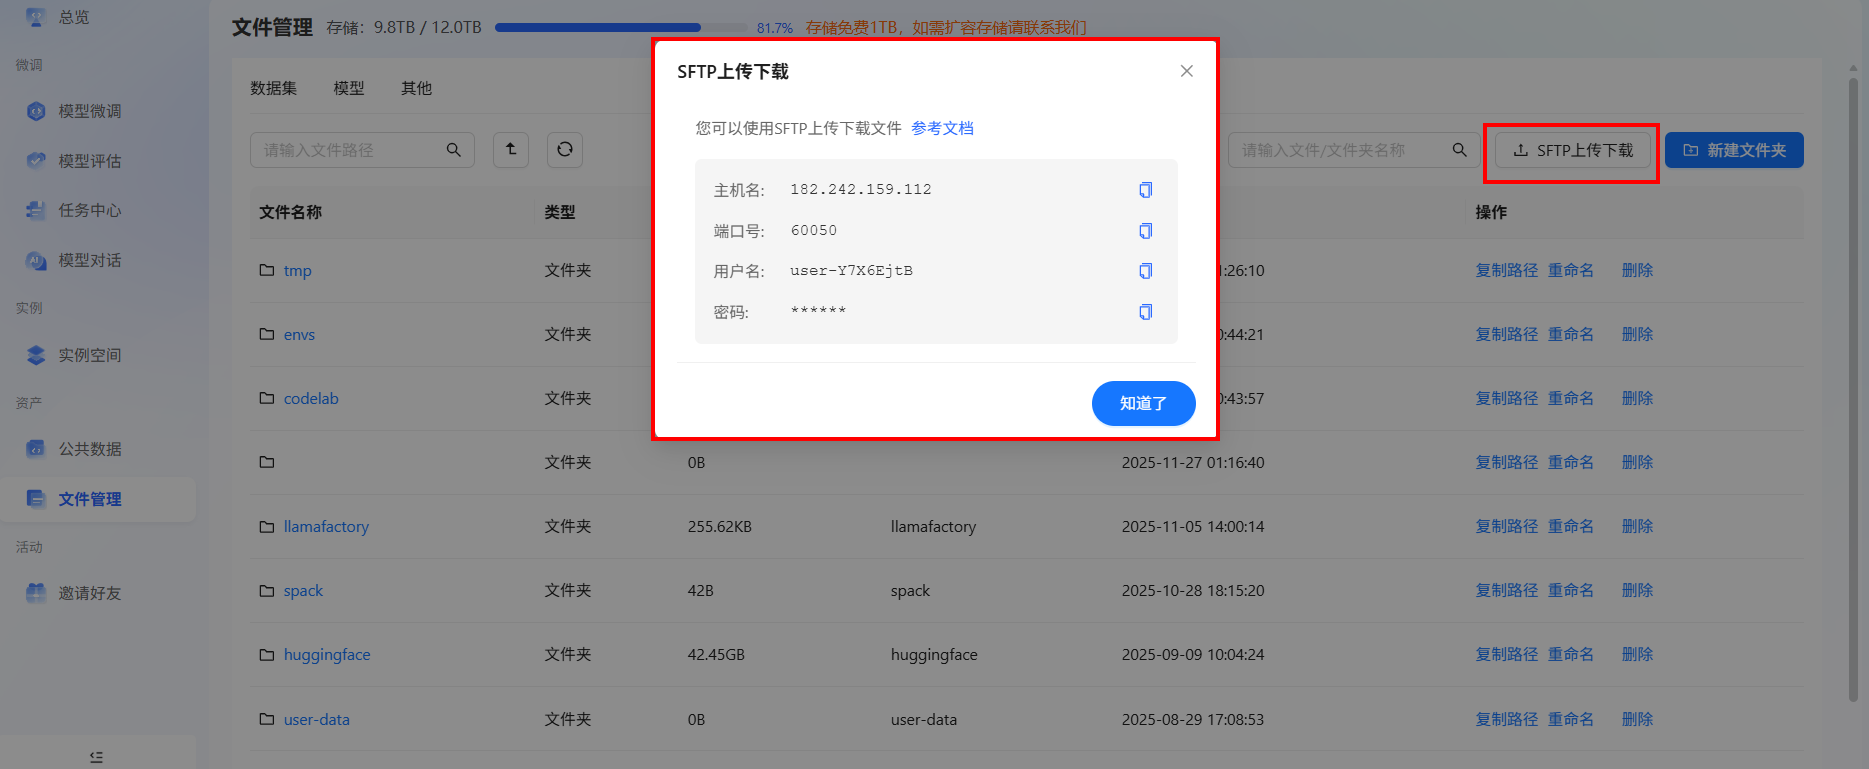1869x769 pixels.
Task: Click 删除 for the tmp row
Action: 1637,270
